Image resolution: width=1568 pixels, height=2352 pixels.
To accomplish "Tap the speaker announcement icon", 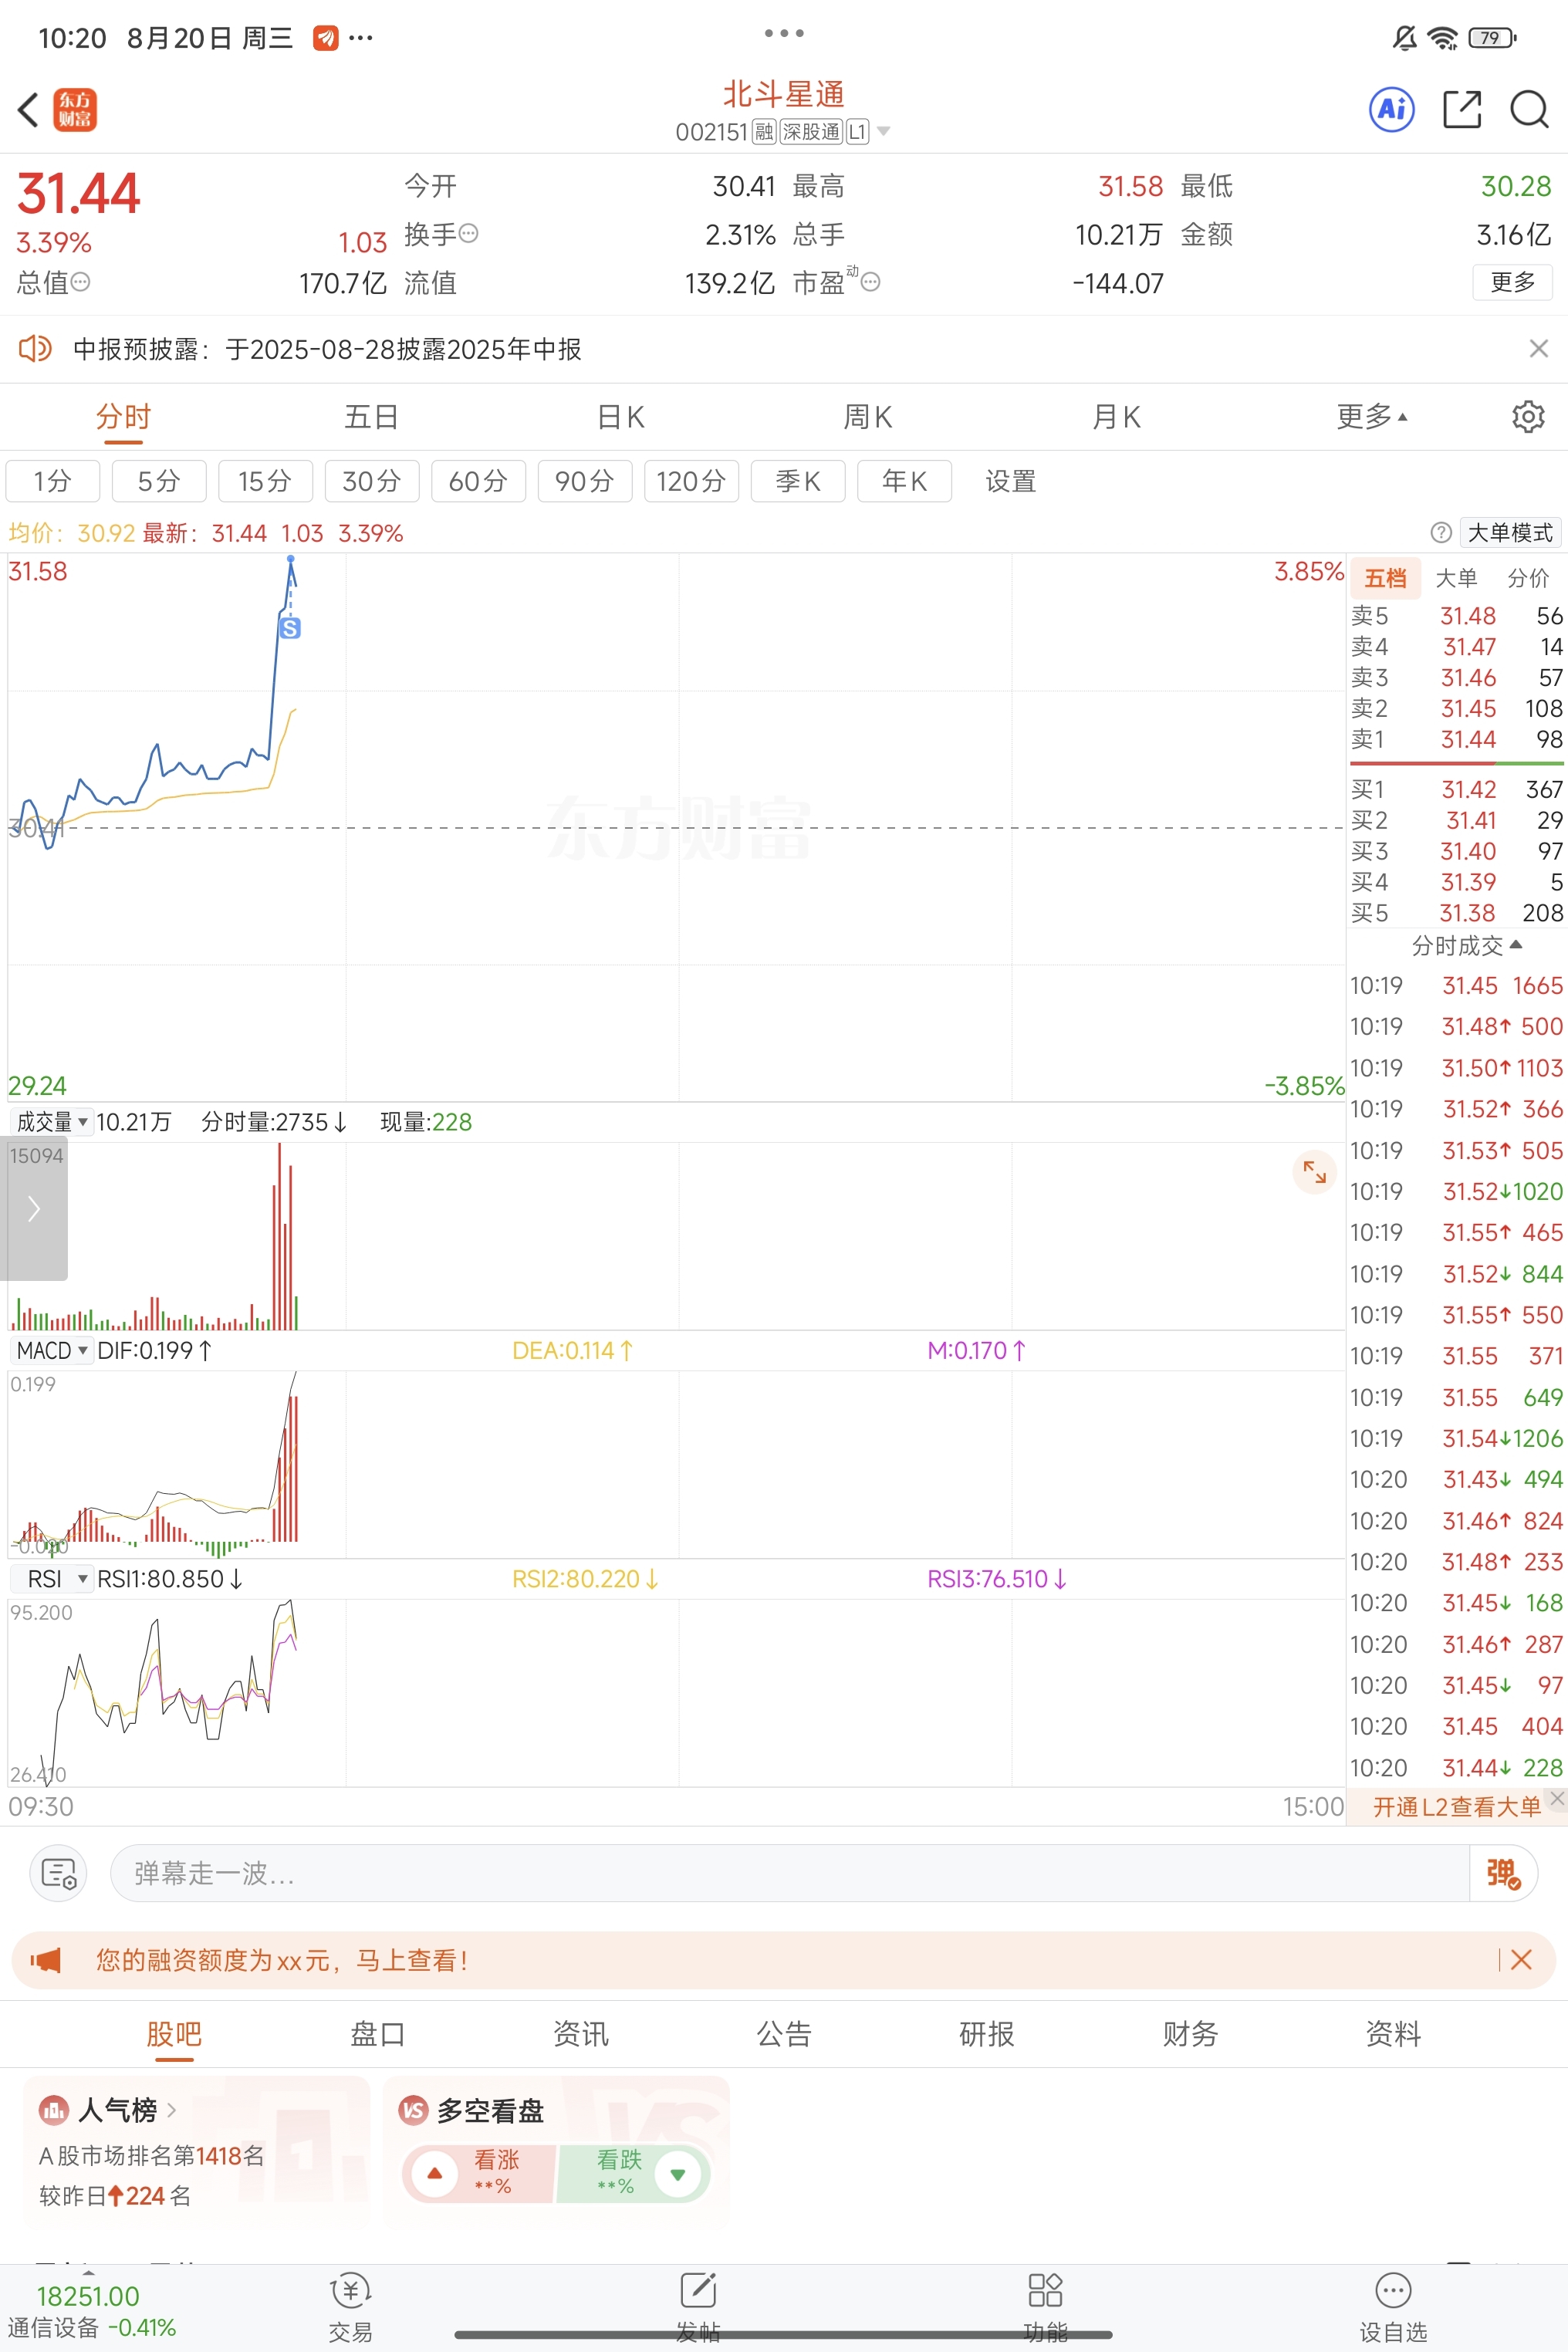I will point(35,348).
